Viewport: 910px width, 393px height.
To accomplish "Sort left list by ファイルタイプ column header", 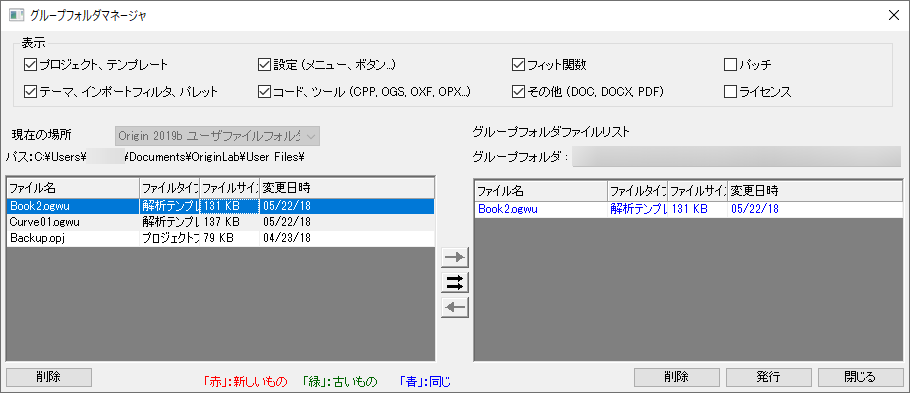I will pyautogui.click(x=169, y=188).
